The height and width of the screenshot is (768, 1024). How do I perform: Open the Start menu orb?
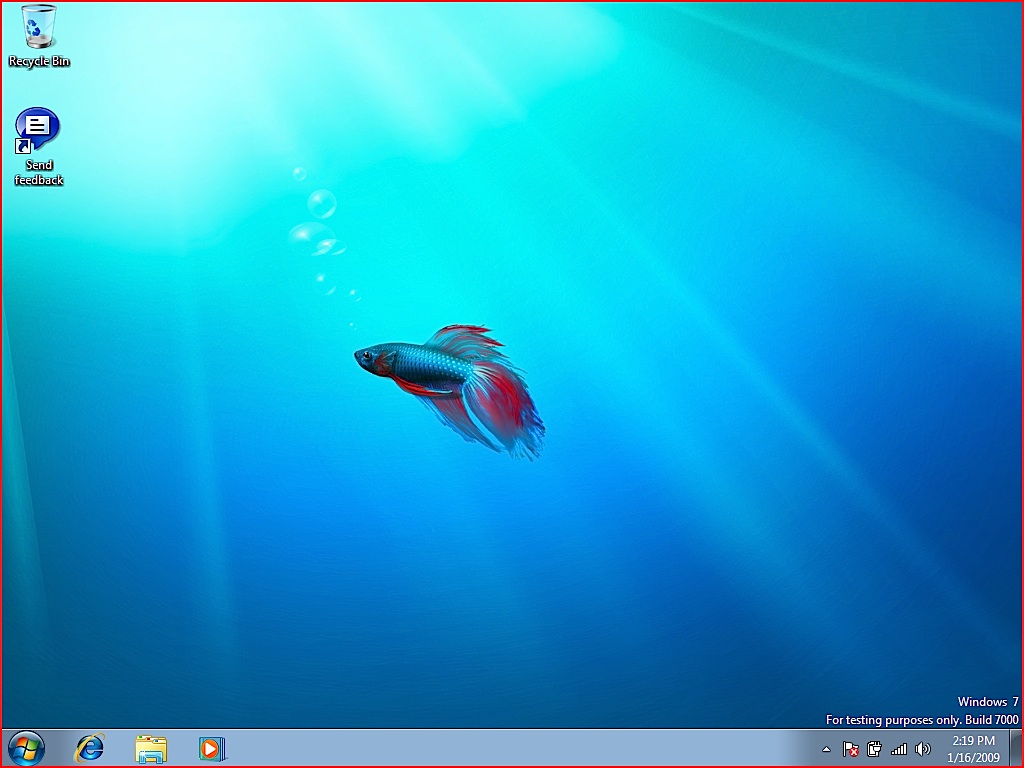tap(26, 748)
